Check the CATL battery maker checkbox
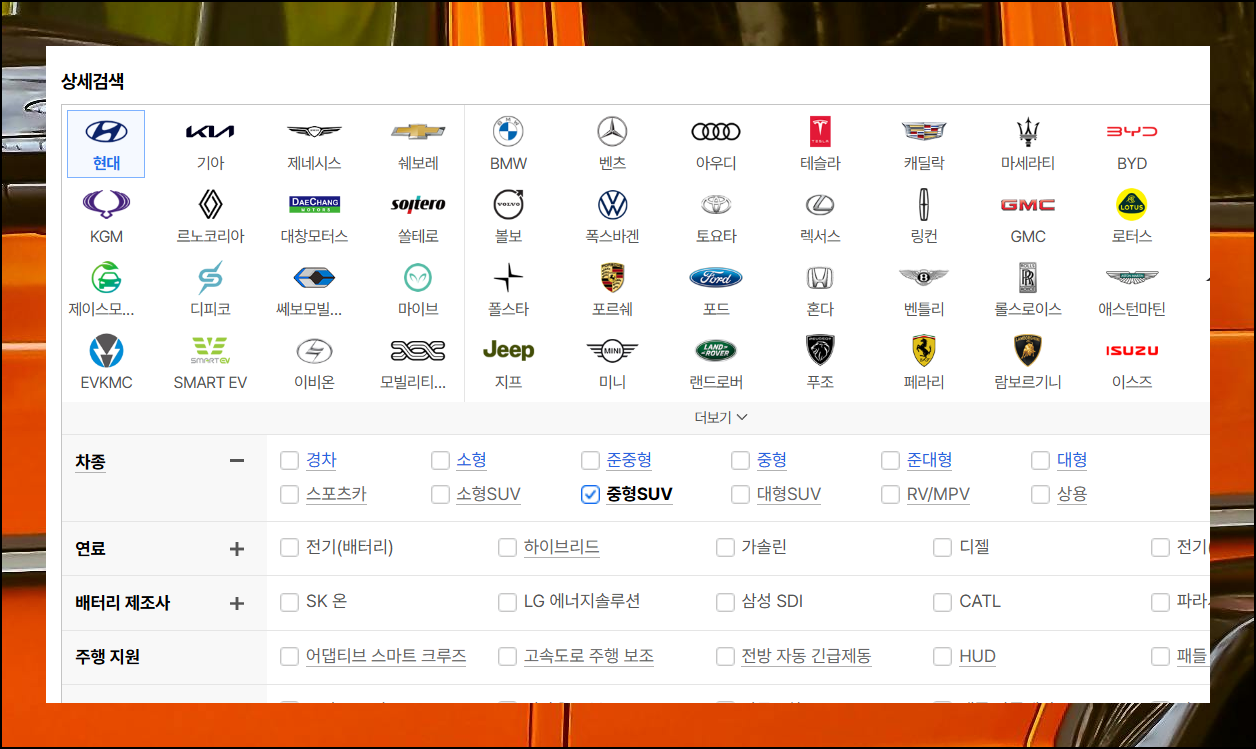Screen dimensions: 1256x749 click(942, 602)
